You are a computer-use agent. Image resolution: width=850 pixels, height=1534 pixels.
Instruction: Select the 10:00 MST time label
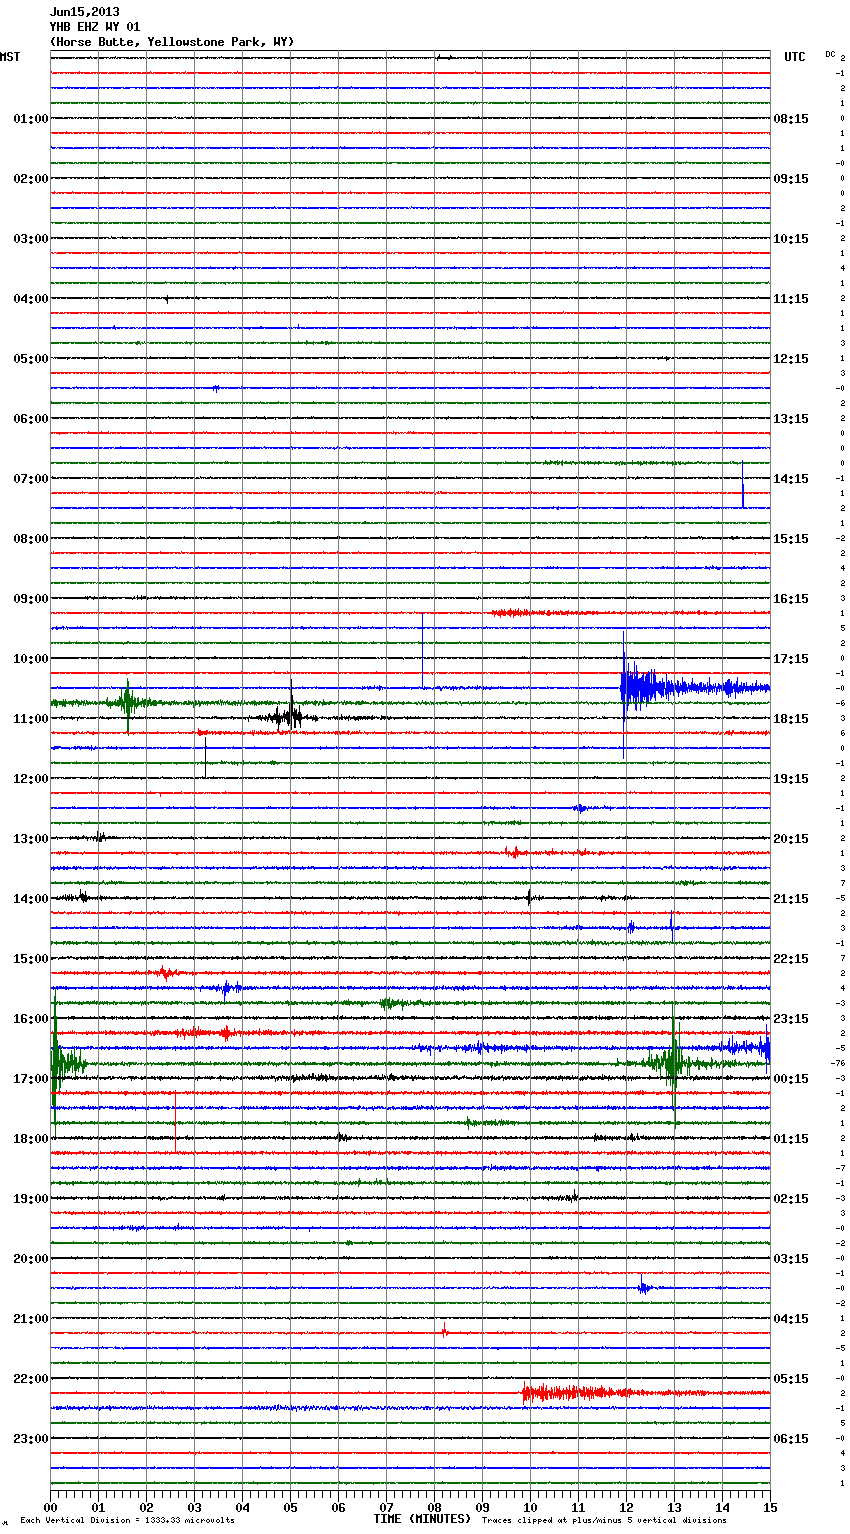point(30,659)
